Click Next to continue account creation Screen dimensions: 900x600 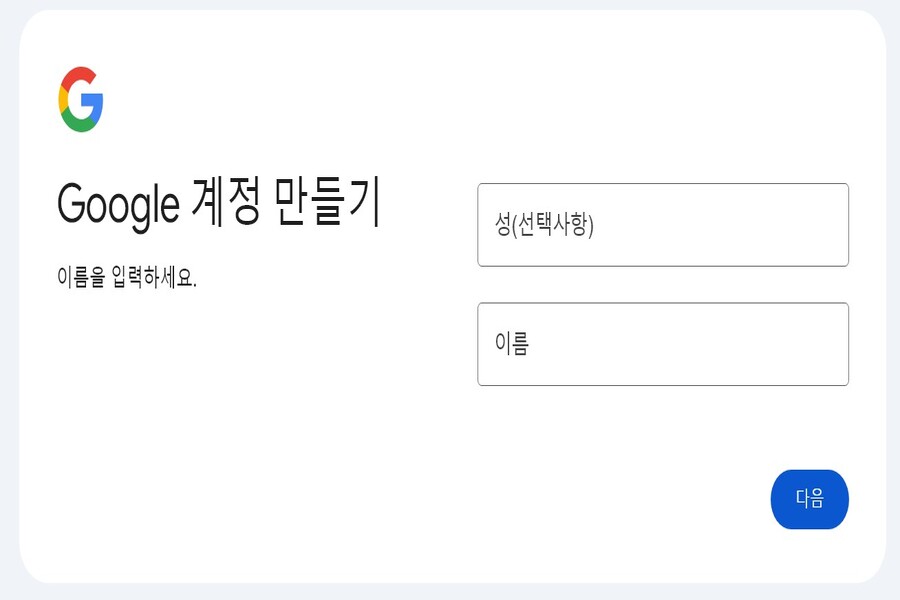(x=810, y=498)
